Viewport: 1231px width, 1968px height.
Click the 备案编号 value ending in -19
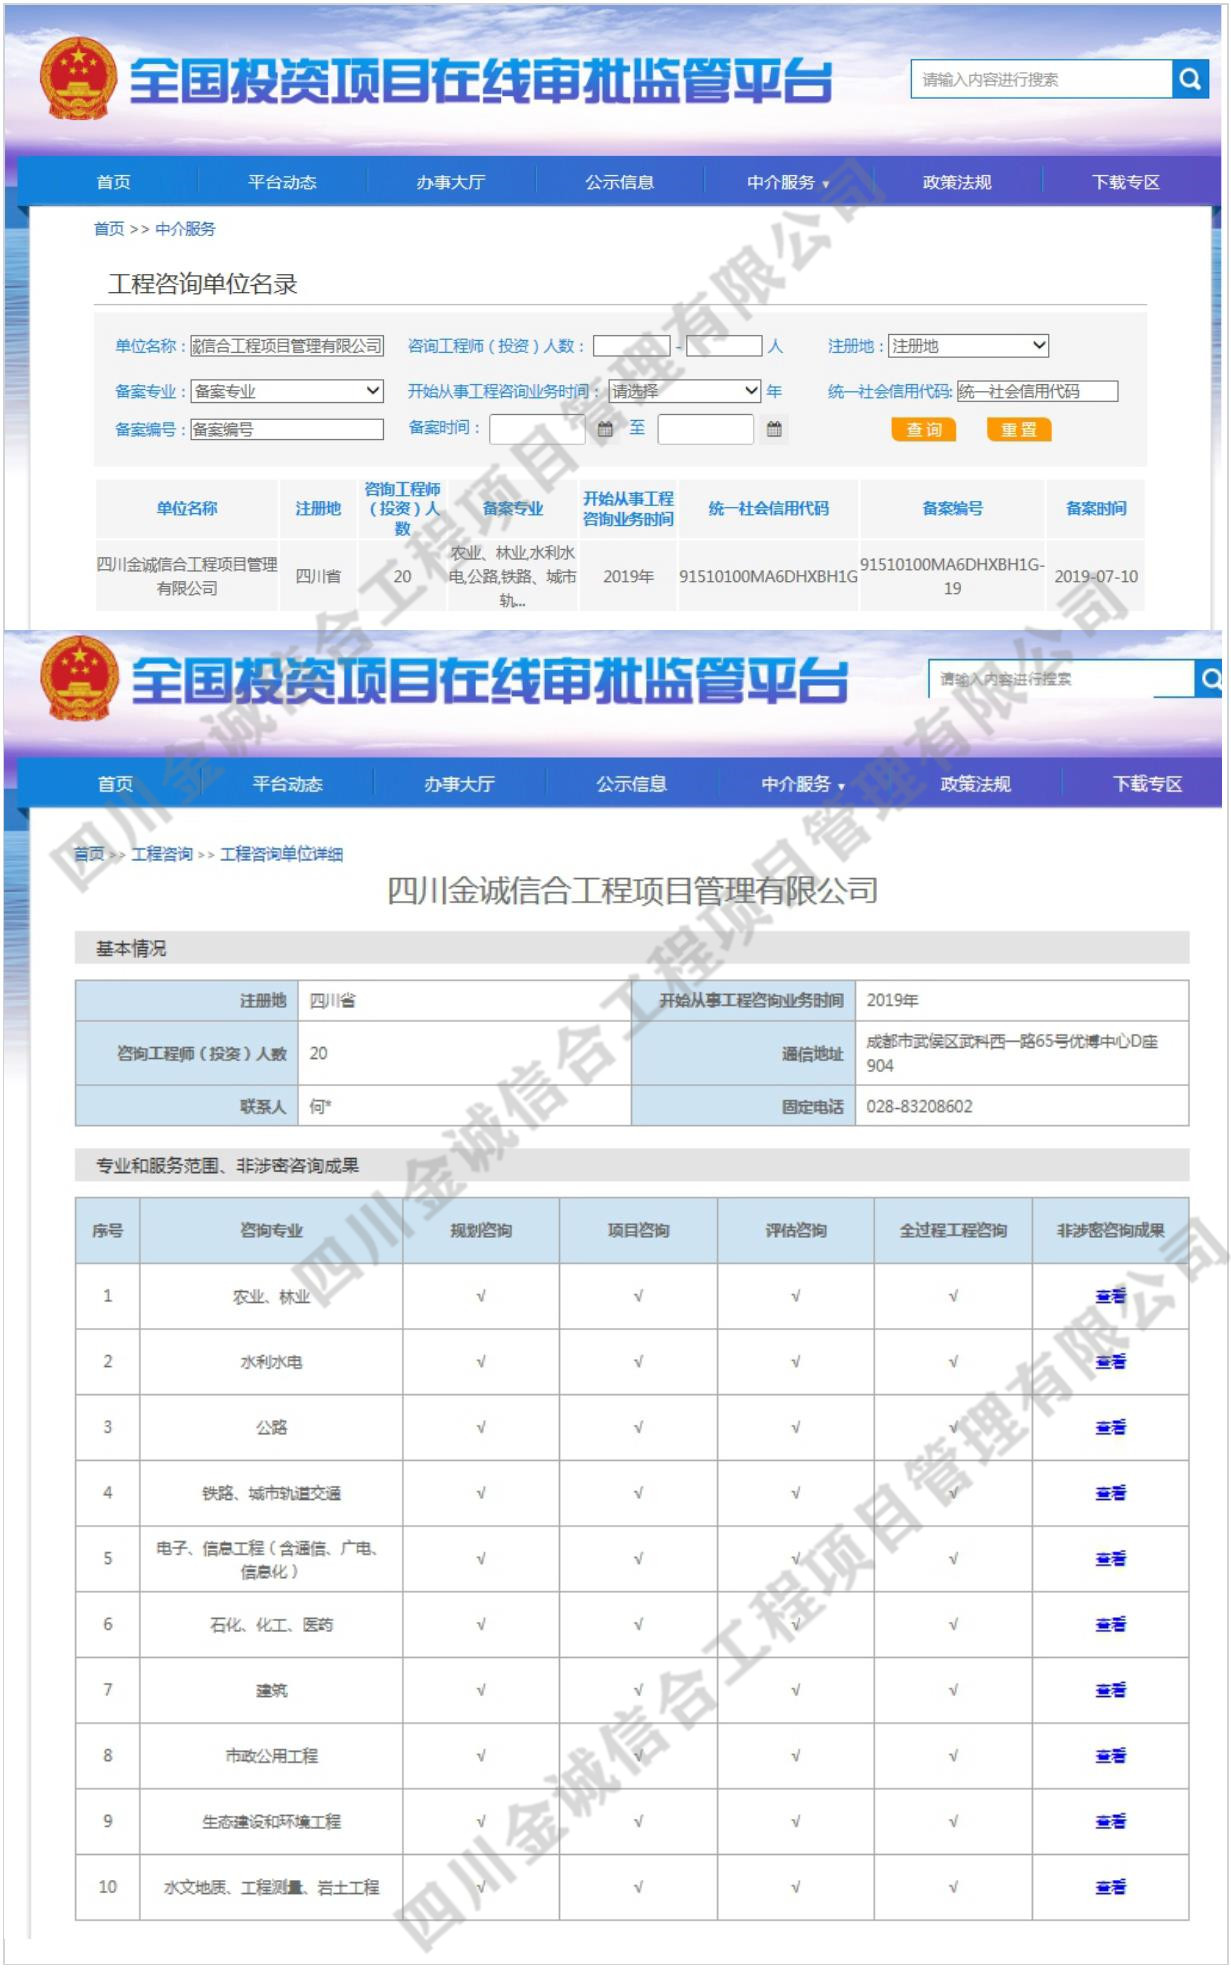952,576
